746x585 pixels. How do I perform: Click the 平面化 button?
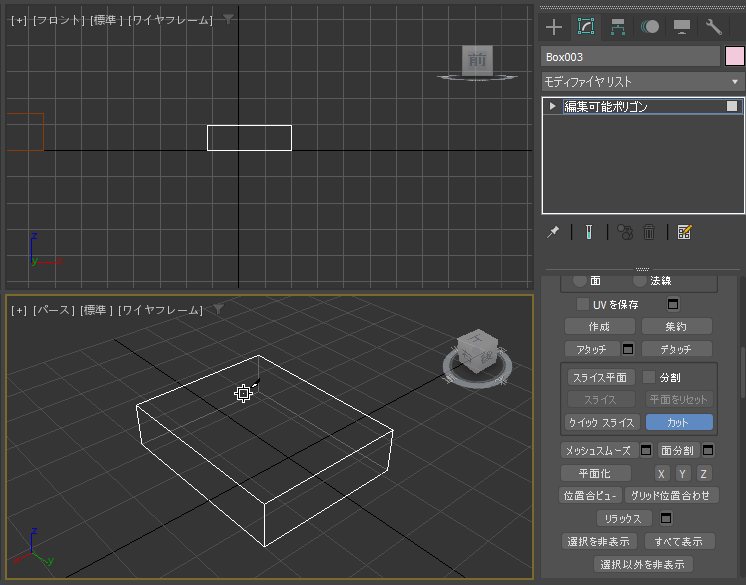[x=596, y=474]
